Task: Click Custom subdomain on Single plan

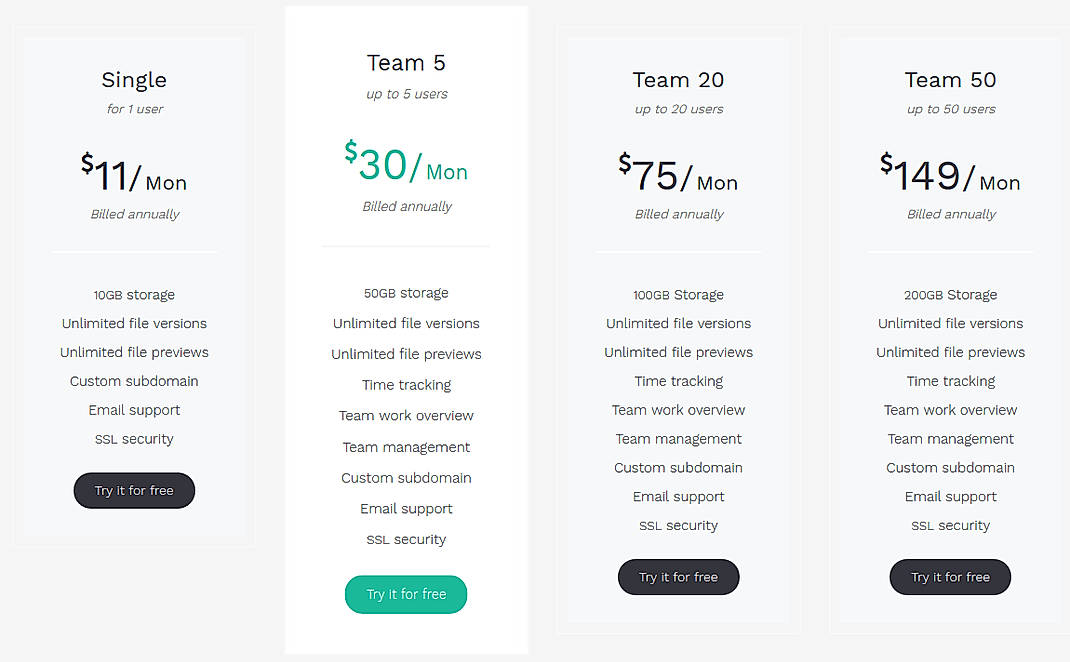Action: 134,381
